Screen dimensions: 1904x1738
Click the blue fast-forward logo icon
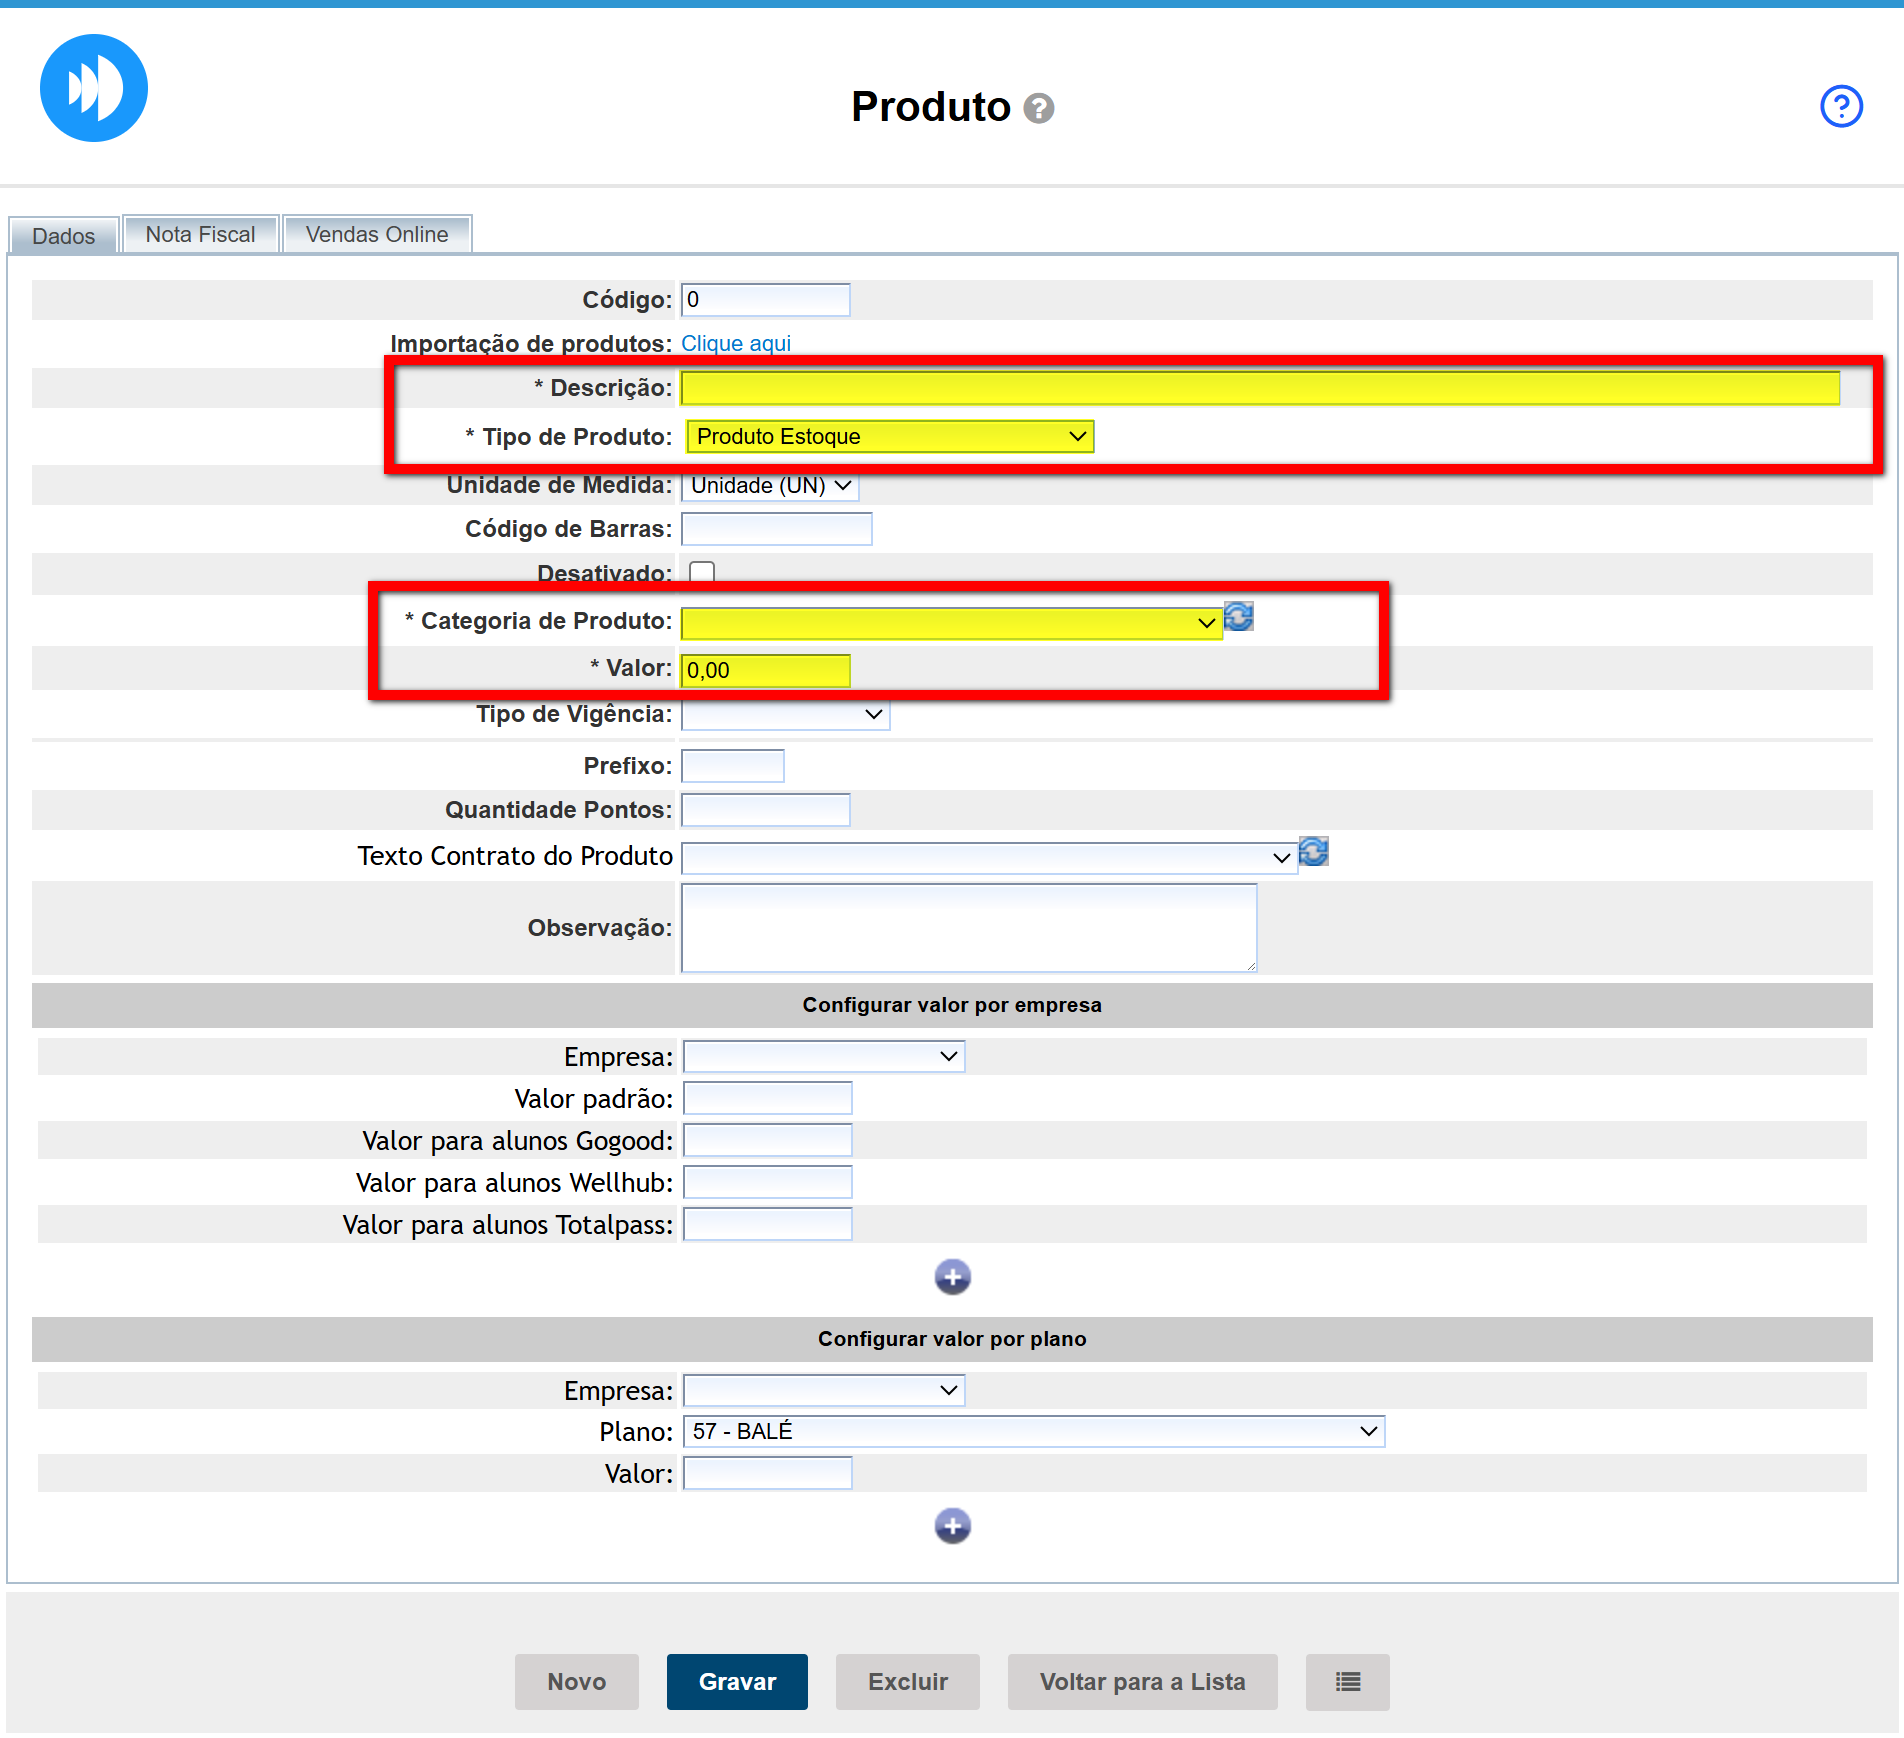(x=94, y=88)
